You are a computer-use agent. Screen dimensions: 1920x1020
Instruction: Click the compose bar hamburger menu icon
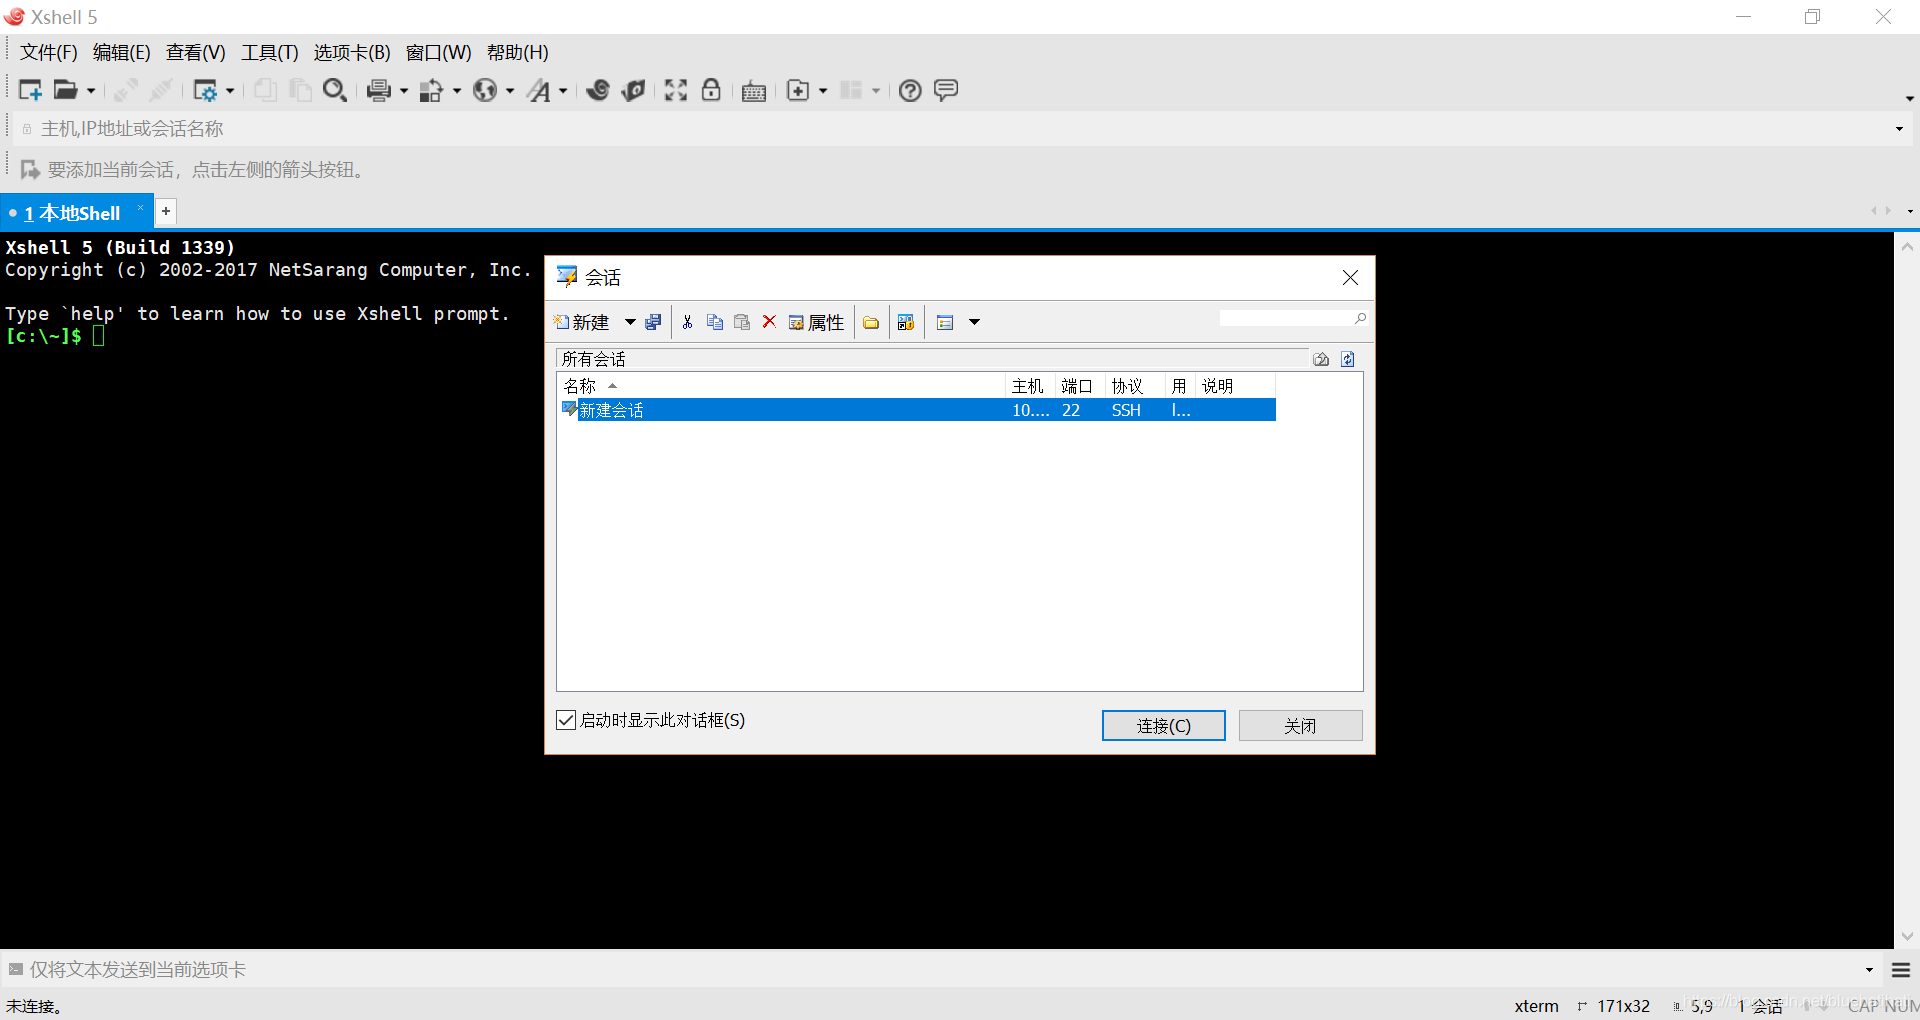(x=1901, y=970)
